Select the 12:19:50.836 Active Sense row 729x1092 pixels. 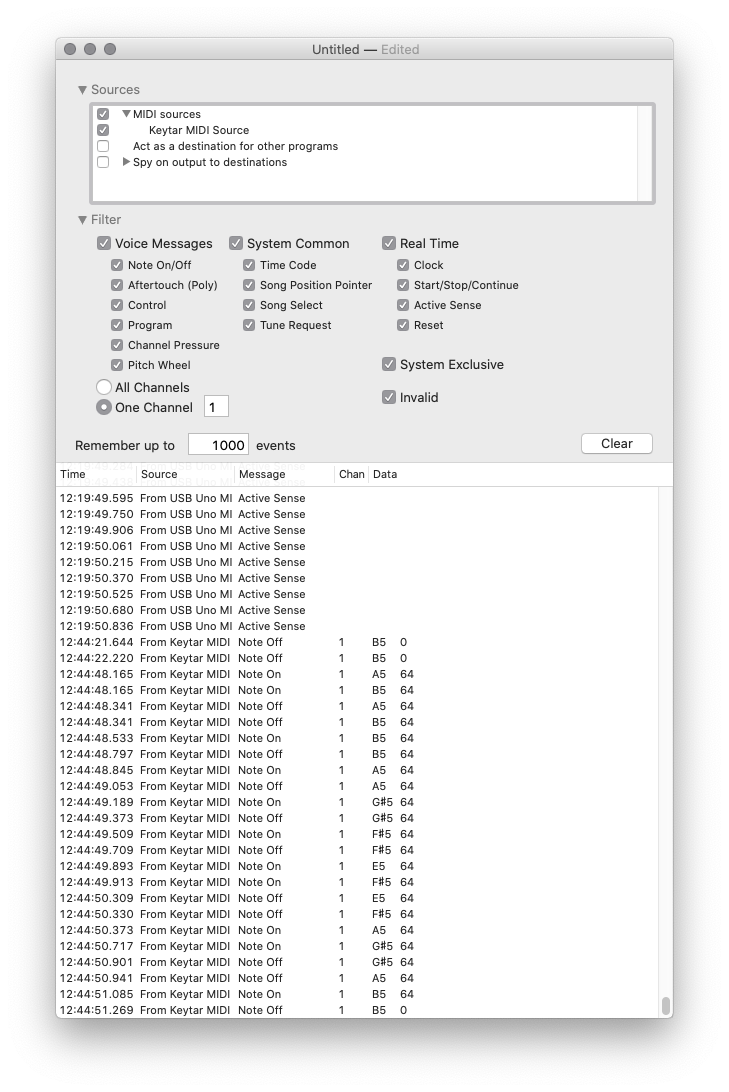click(357, 626)
